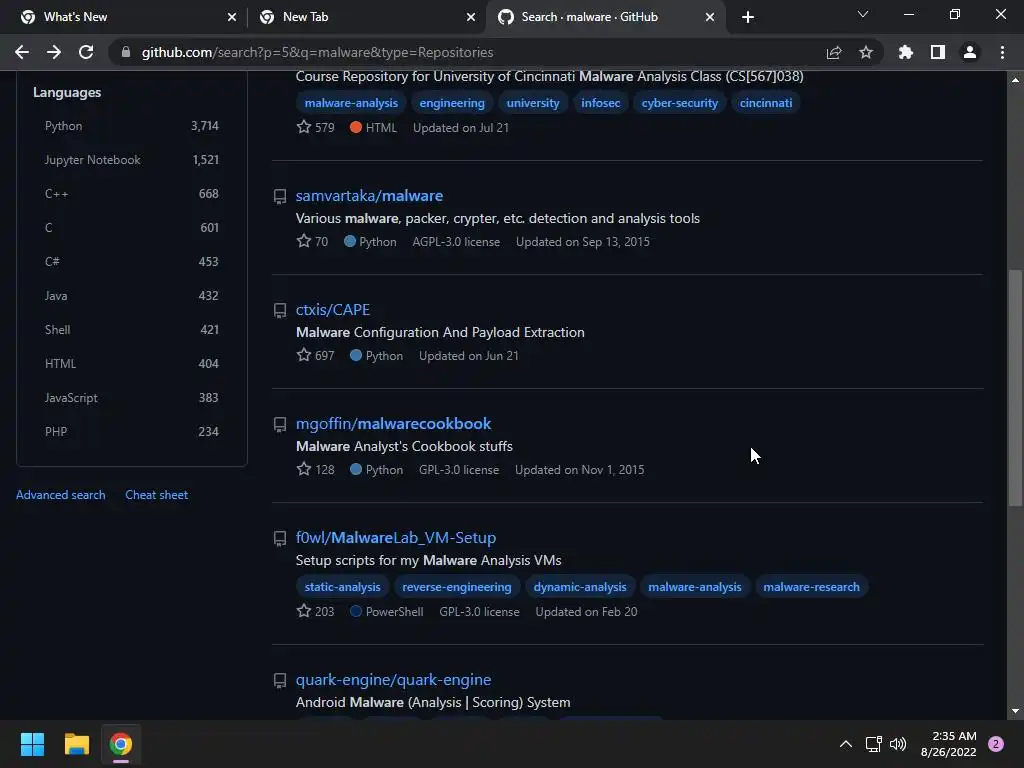The width and height of the screenshot is (1024, 768).
Task: Open samvartaka/malware repository
Action: point(369,196)
